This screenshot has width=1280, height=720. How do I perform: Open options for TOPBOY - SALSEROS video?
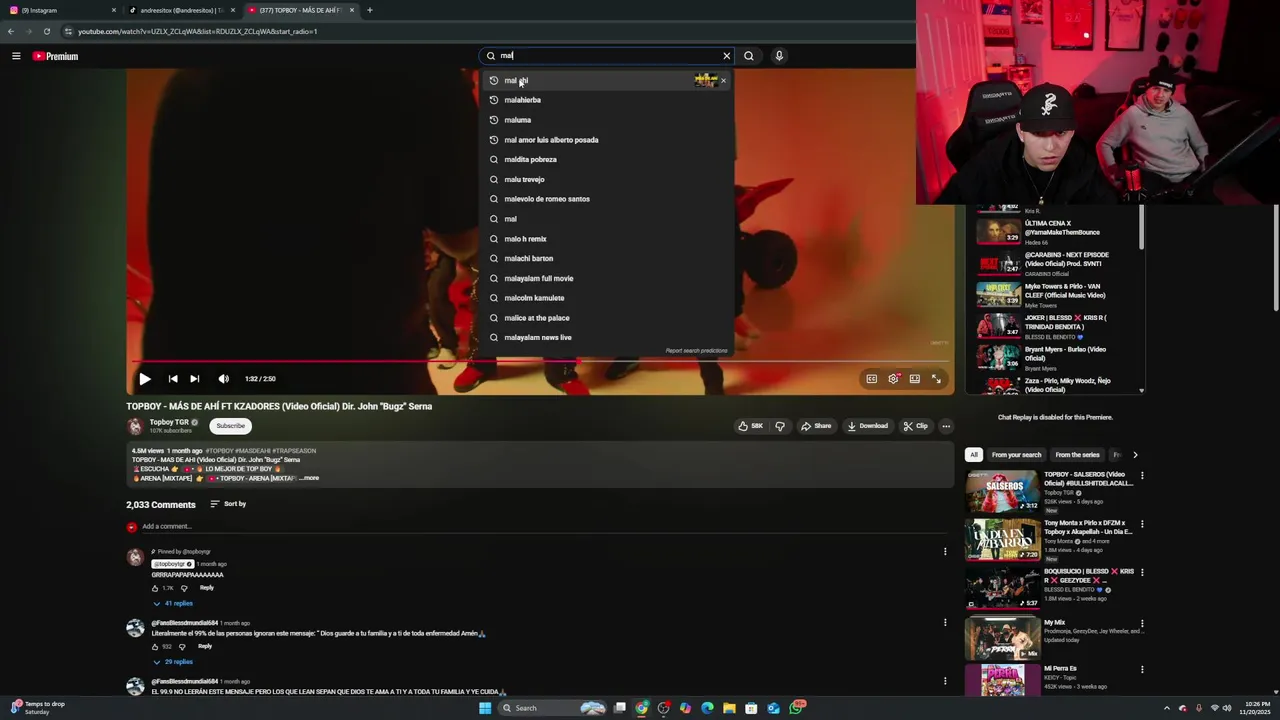click(x=1142, y=476)
